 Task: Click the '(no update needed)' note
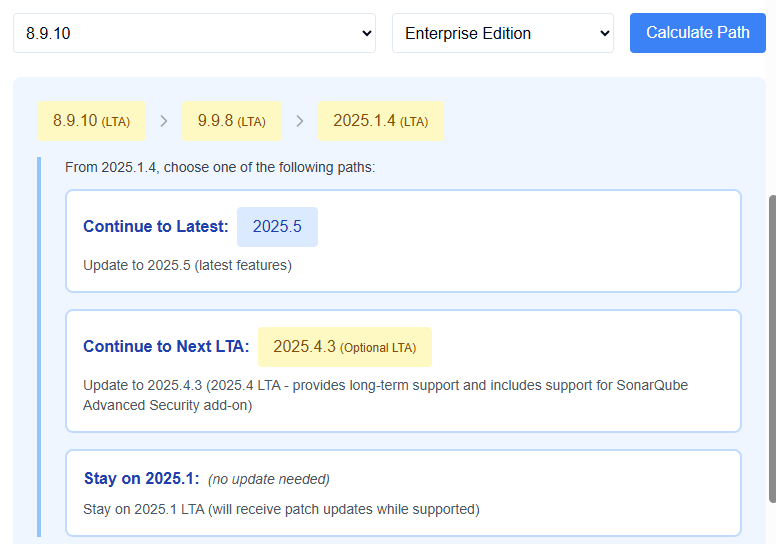(x=268, y=479)
